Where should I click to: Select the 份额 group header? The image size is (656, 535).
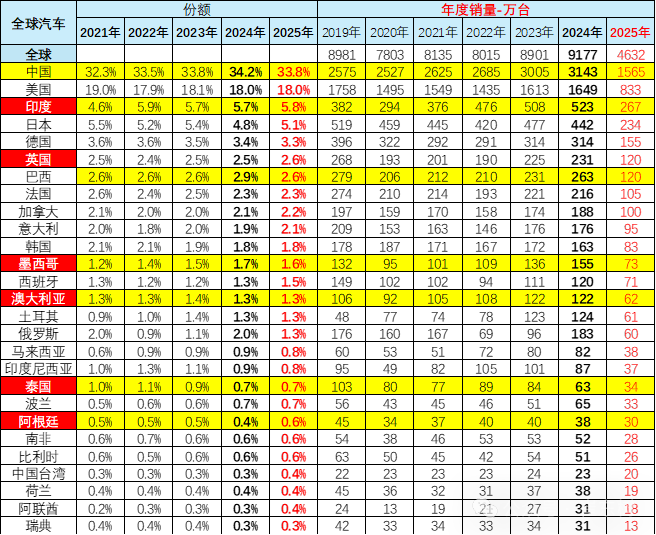[x=197, y=9]
